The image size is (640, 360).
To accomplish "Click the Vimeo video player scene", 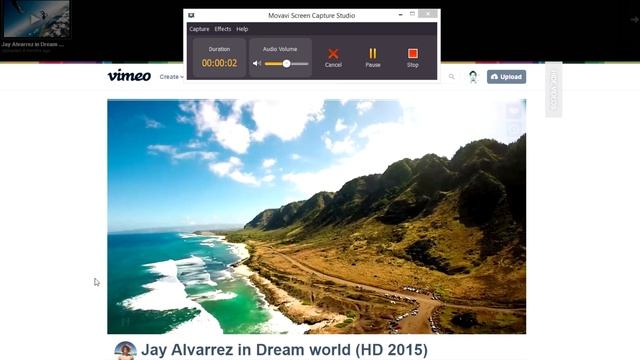I will point(316,216).
